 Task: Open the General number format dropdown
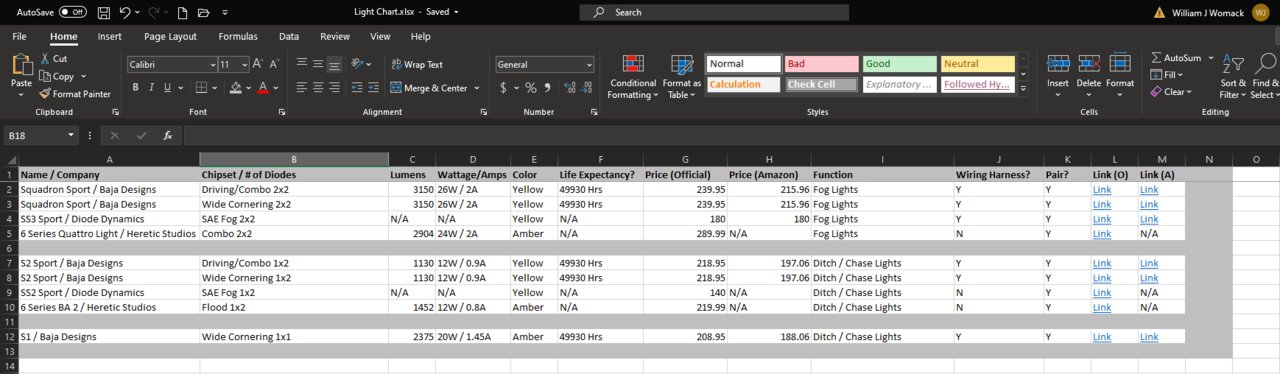(589, 64)
